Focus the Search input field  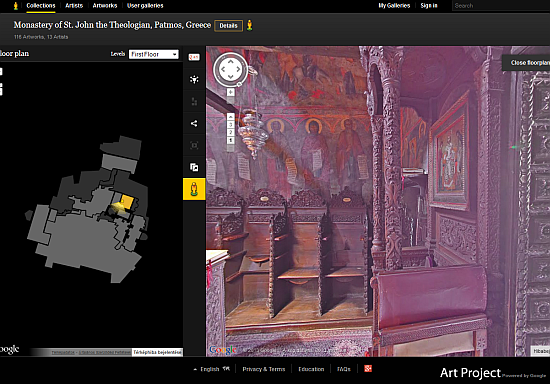[501, 6]
